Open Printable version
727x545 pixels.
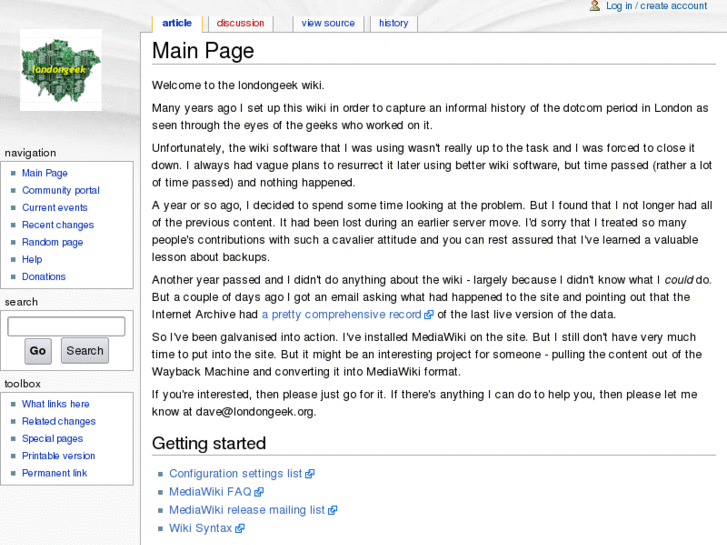click(58, 456)
